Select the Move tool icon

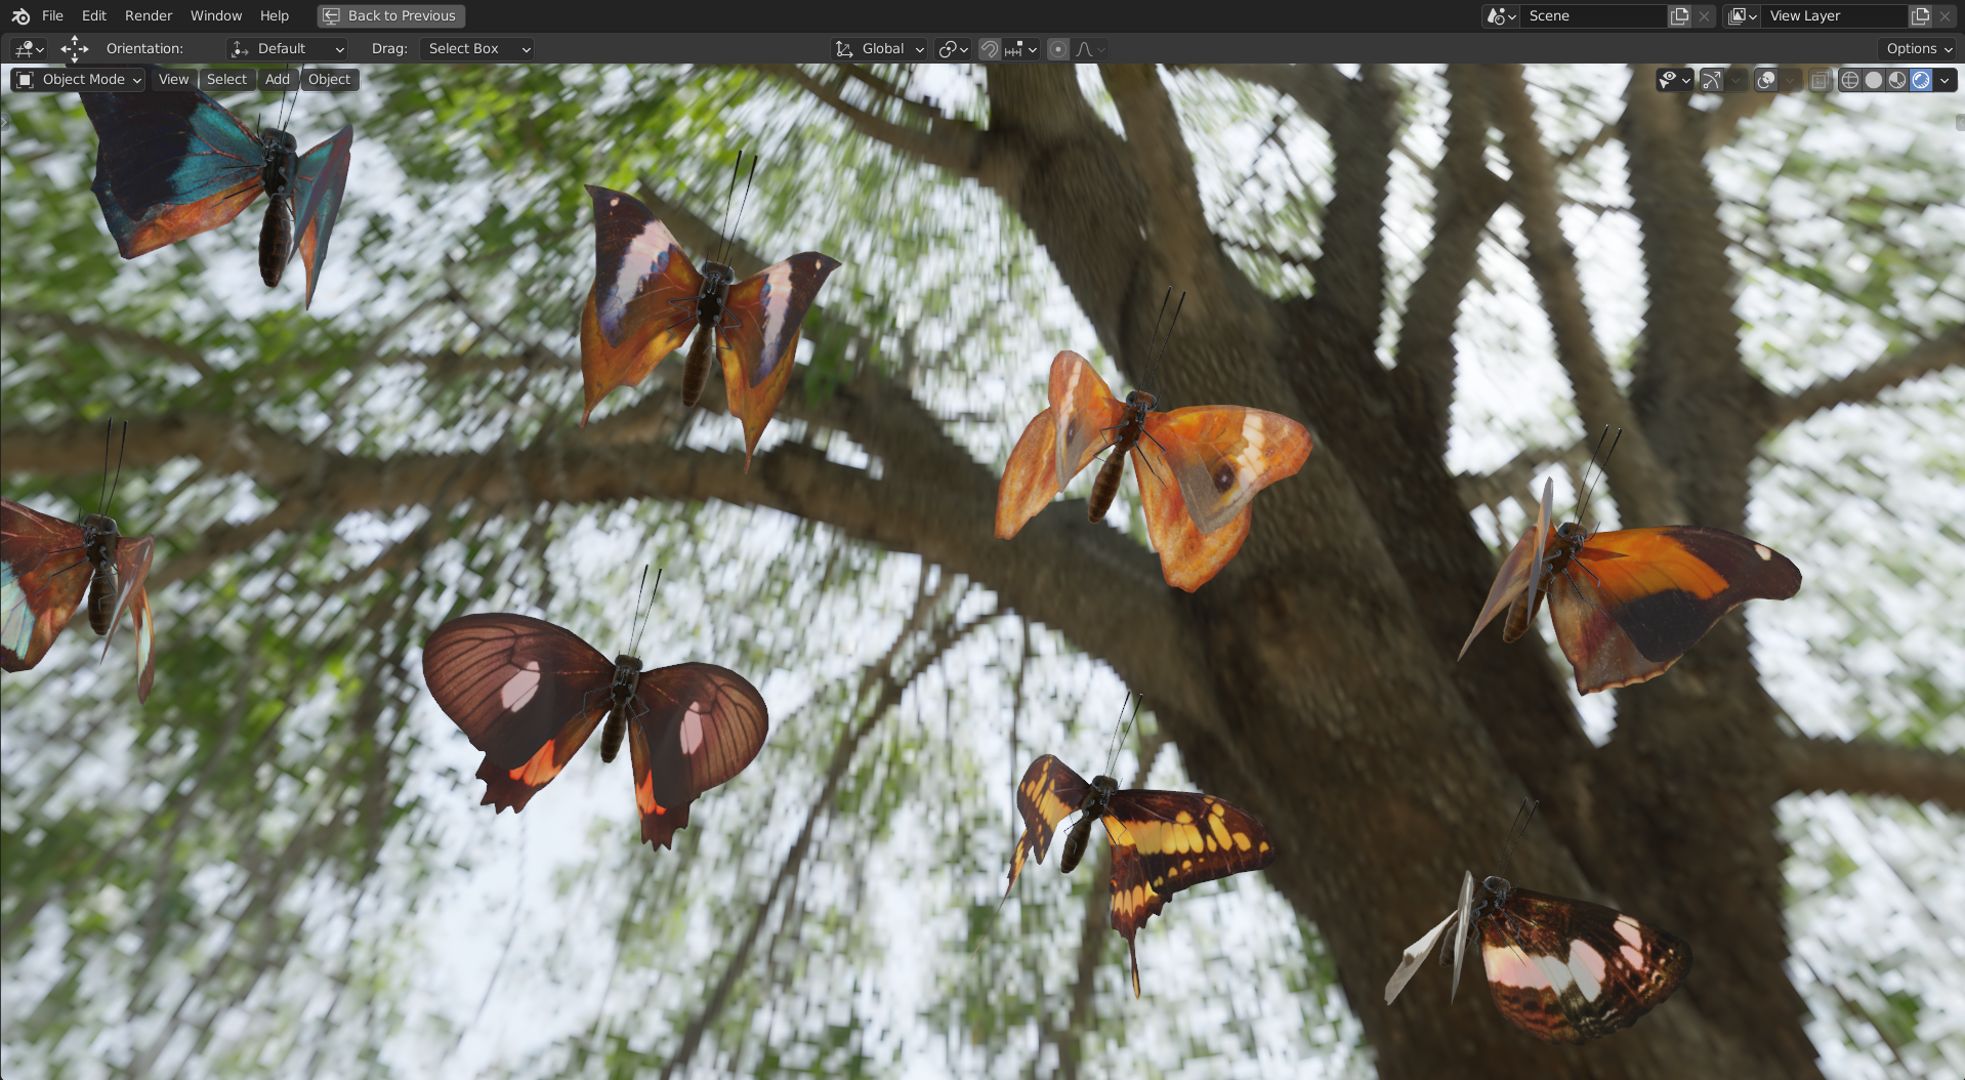[74, 49]
